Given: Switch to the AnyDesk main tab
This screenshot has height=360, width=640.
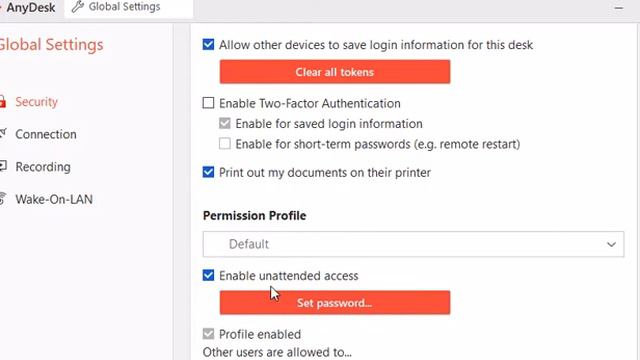Looking at the screenshot, I should [30, 7].
